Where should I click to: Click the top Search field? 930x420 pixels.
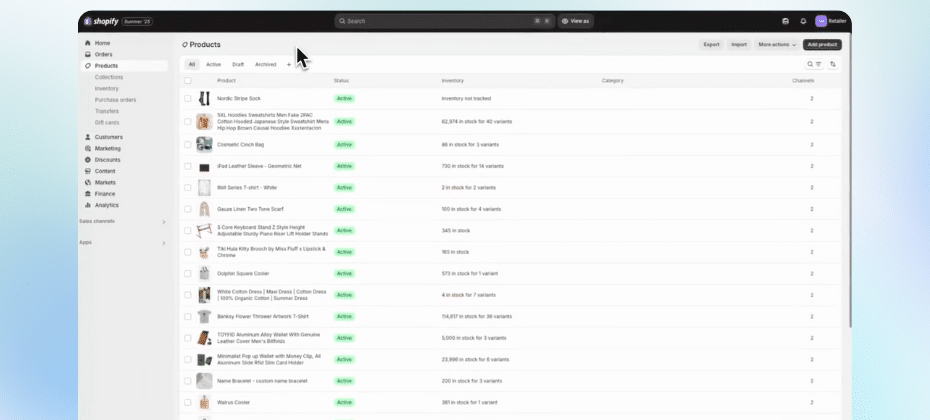coord(445,21)
